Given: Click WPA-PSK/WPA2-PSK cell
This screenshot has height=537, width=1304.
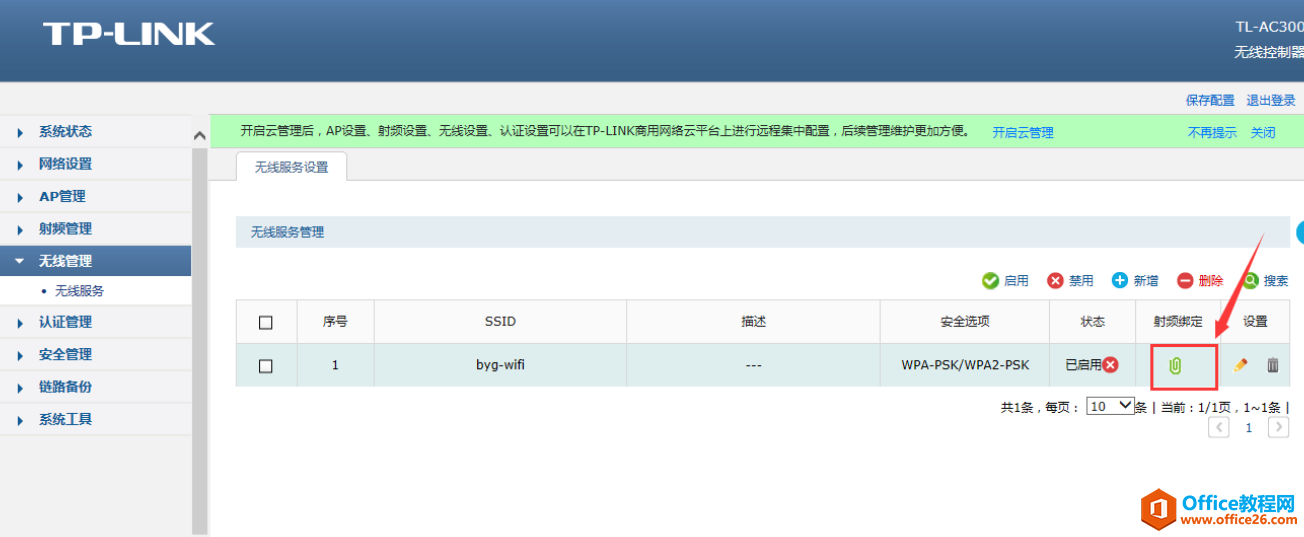Looking at the screenshot, I should coord(965,365).
